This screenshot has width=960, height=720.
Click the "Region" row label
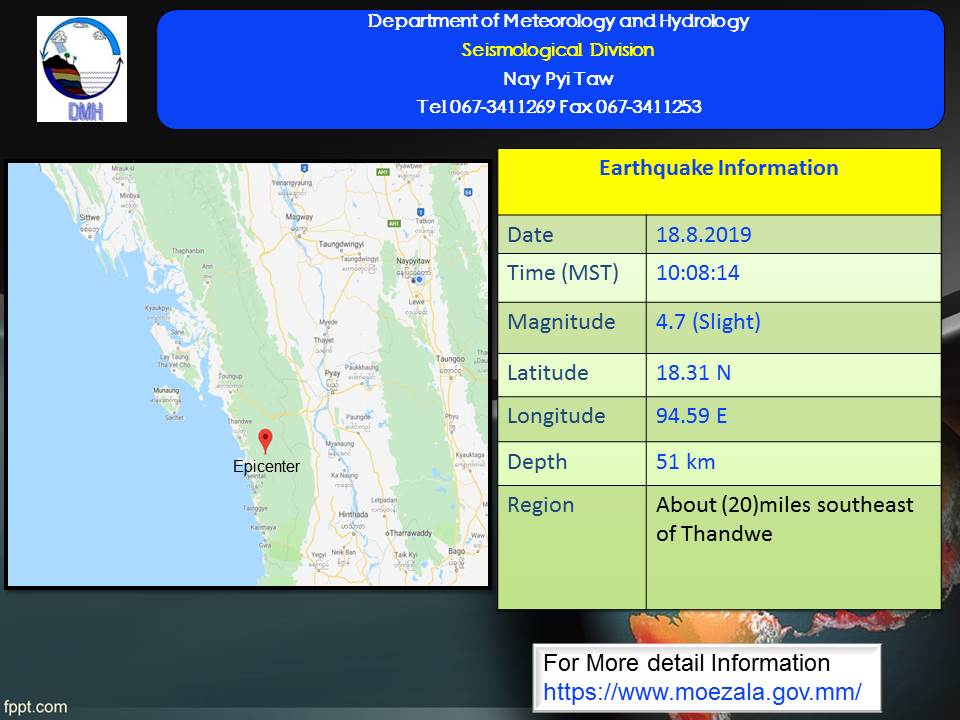541,506
